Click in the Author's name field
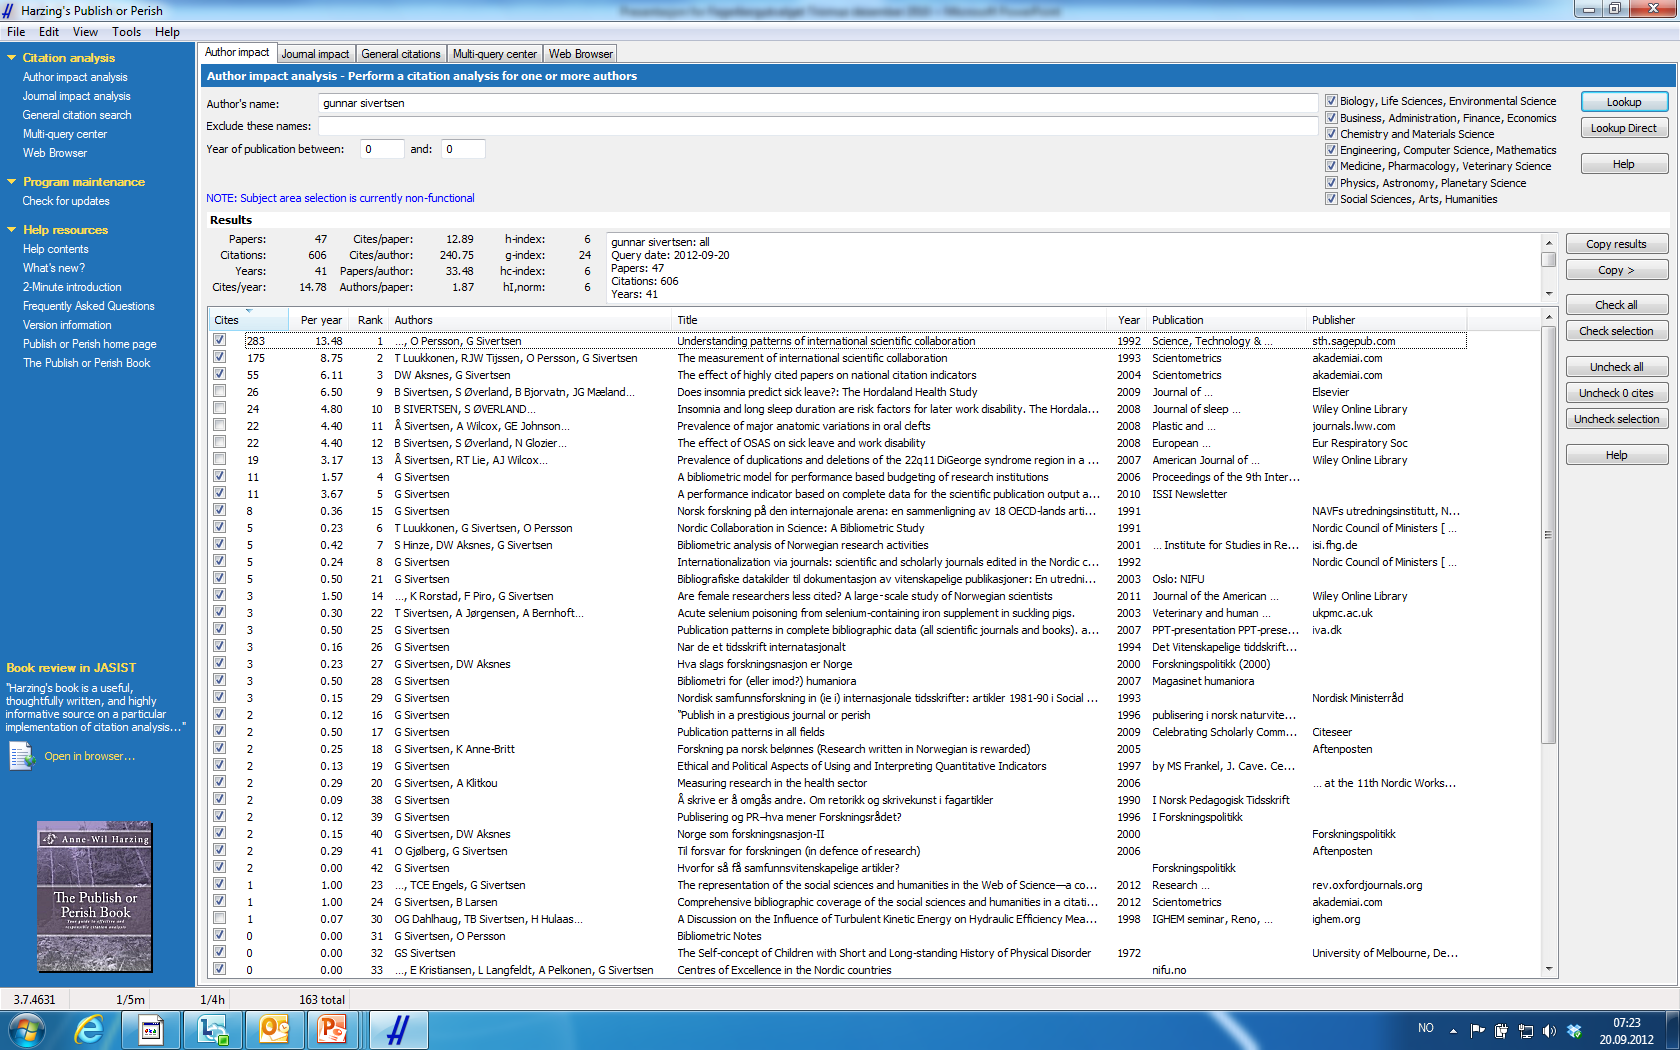 [817, 103]
